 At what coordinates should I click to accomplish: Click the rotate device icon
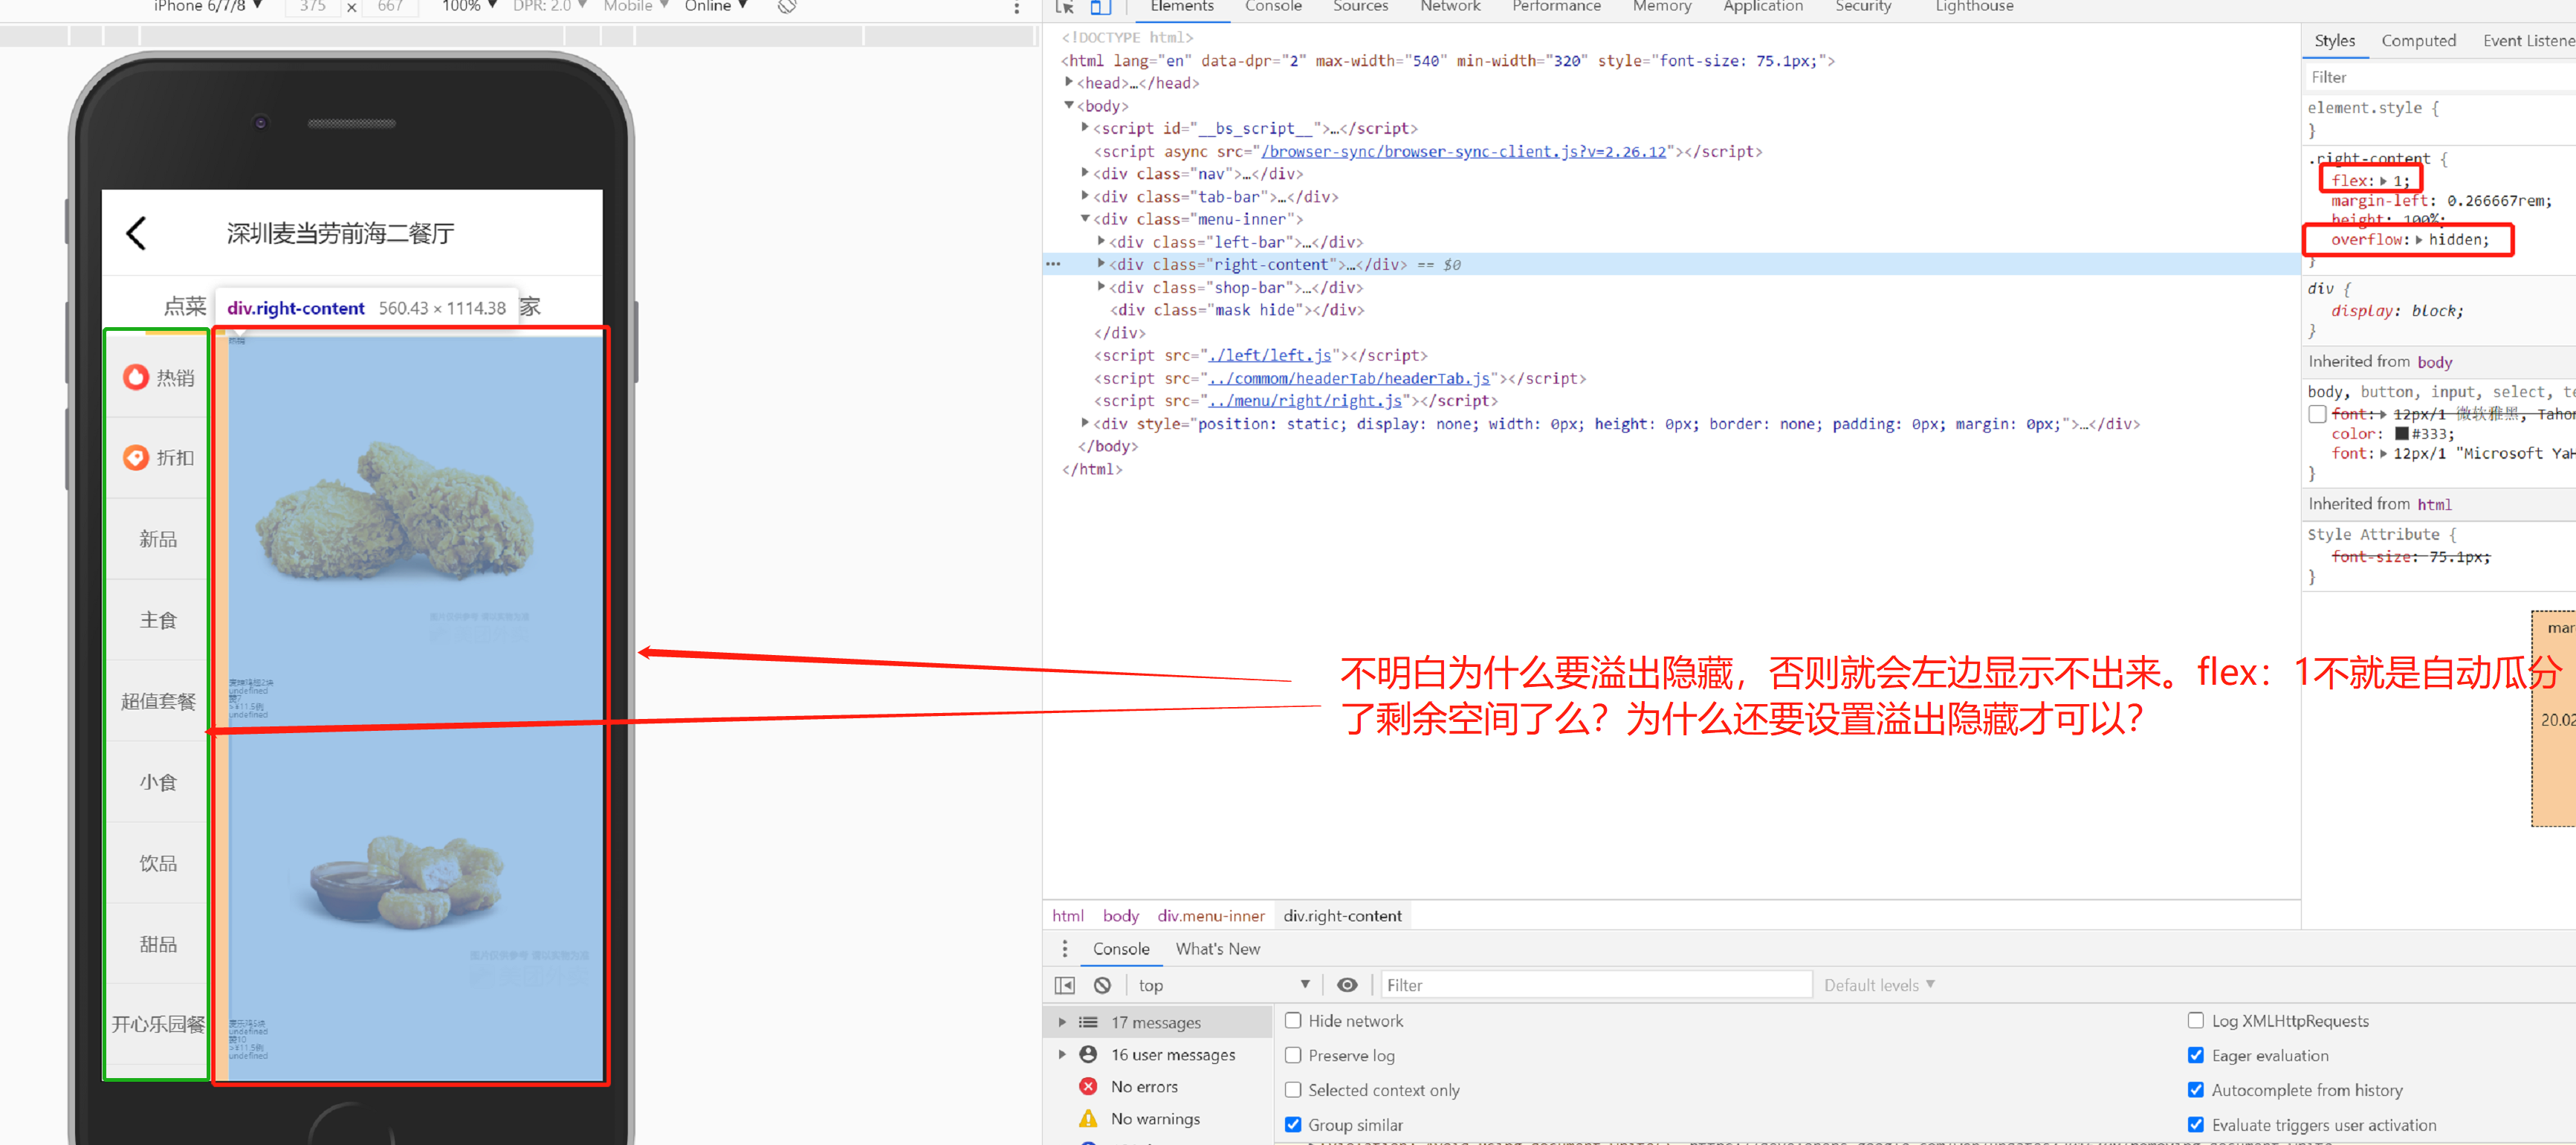tap(787, 6)
